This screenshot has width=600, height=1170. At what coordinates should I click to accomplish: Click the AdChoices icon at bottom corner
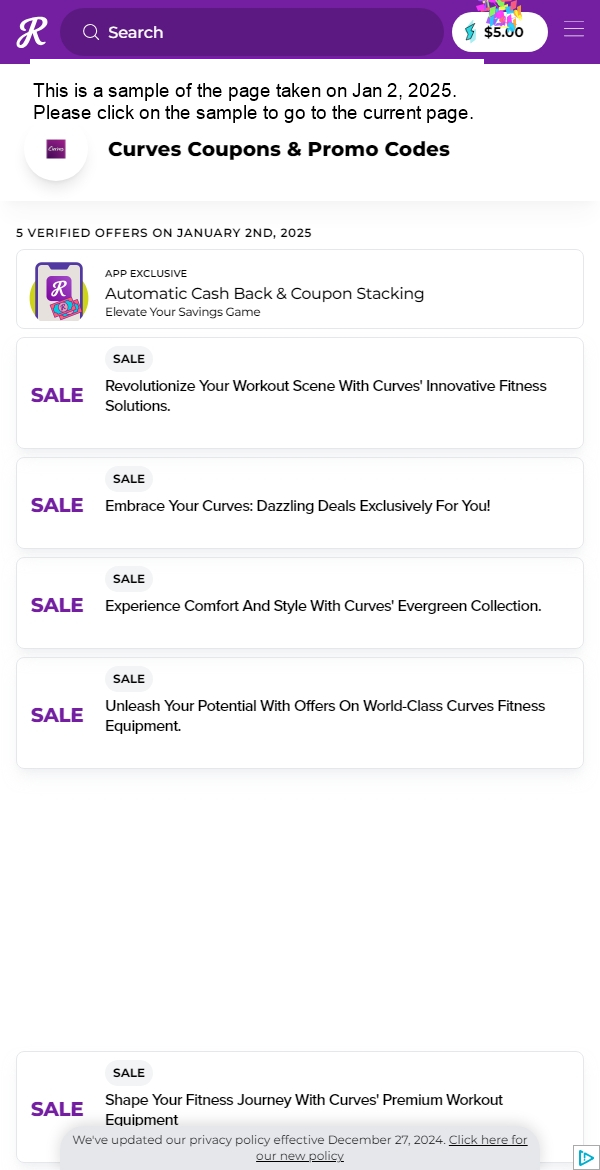pyautogui.click(x=587, y=1157)
